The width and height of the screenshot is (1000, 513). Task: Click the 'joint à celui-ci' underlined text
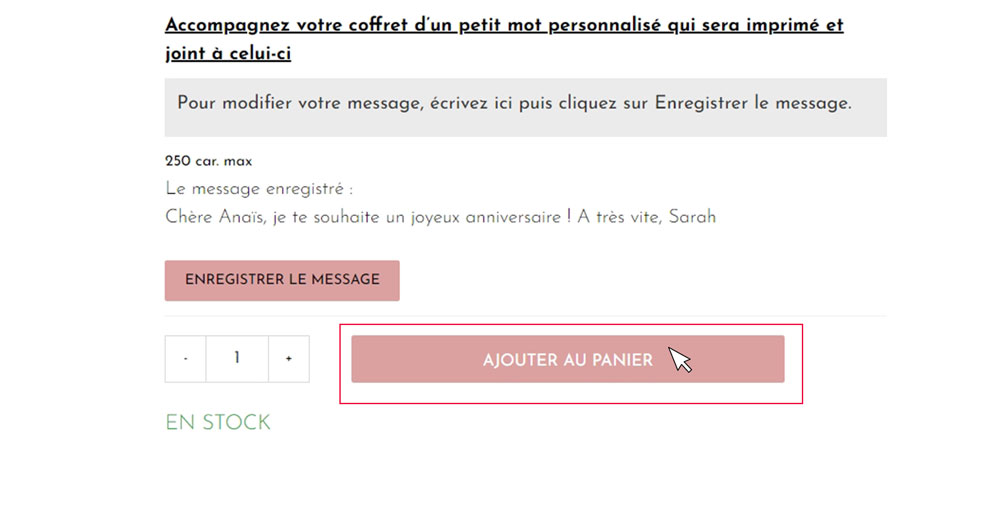[x=228, y=54]
